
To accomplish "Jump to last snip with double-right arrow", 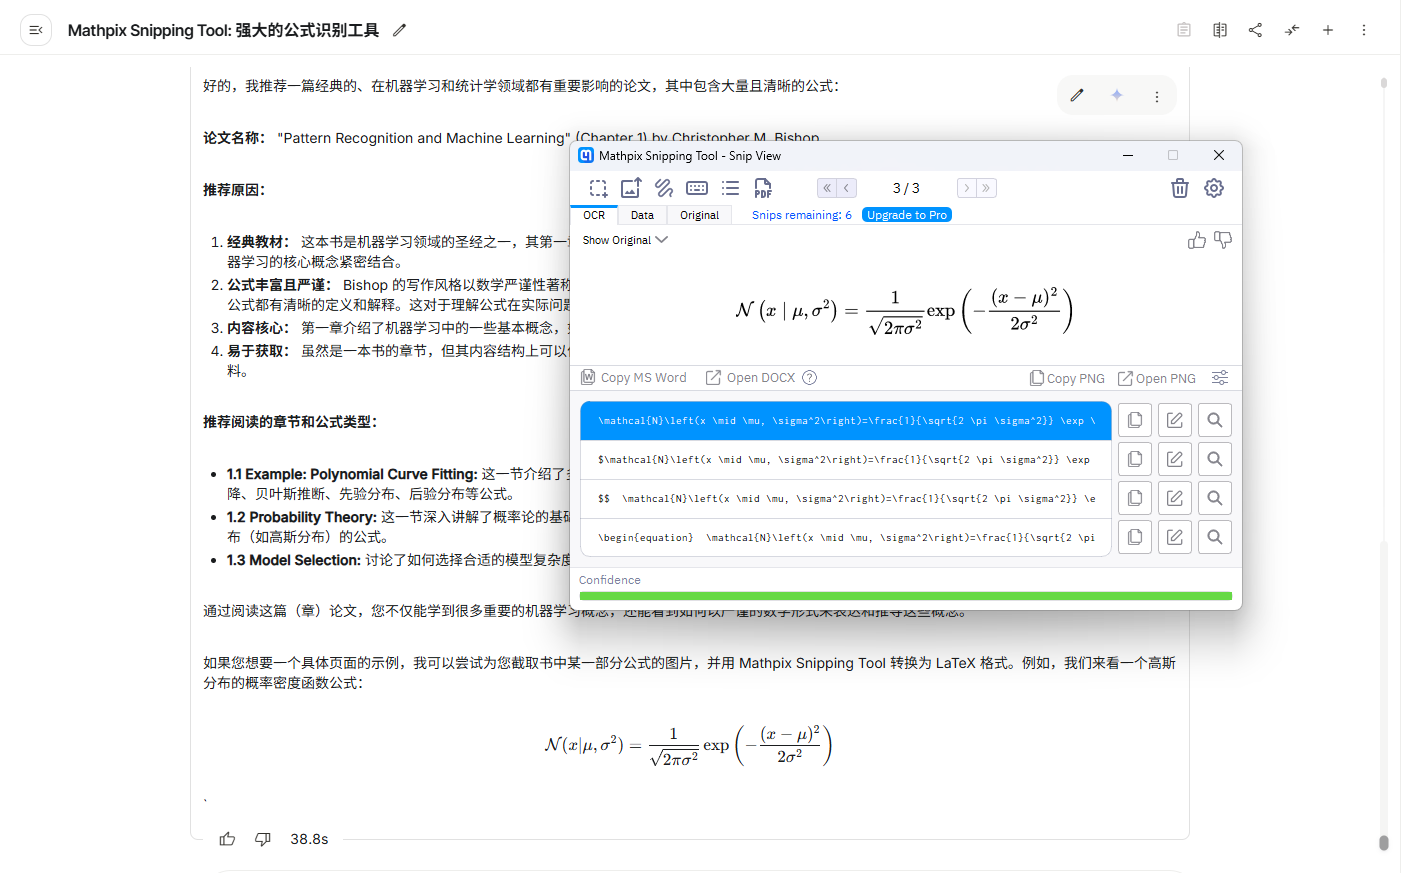I will pyautogui.click(x=986, y=188).
